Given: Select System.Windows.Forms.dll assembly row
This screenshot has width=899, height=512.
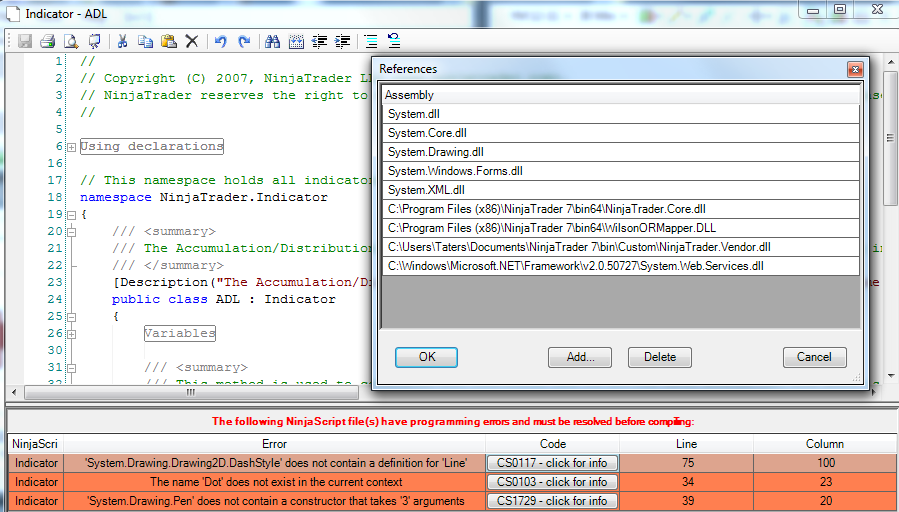Looking at the screenshot, I should coord(621,171).
